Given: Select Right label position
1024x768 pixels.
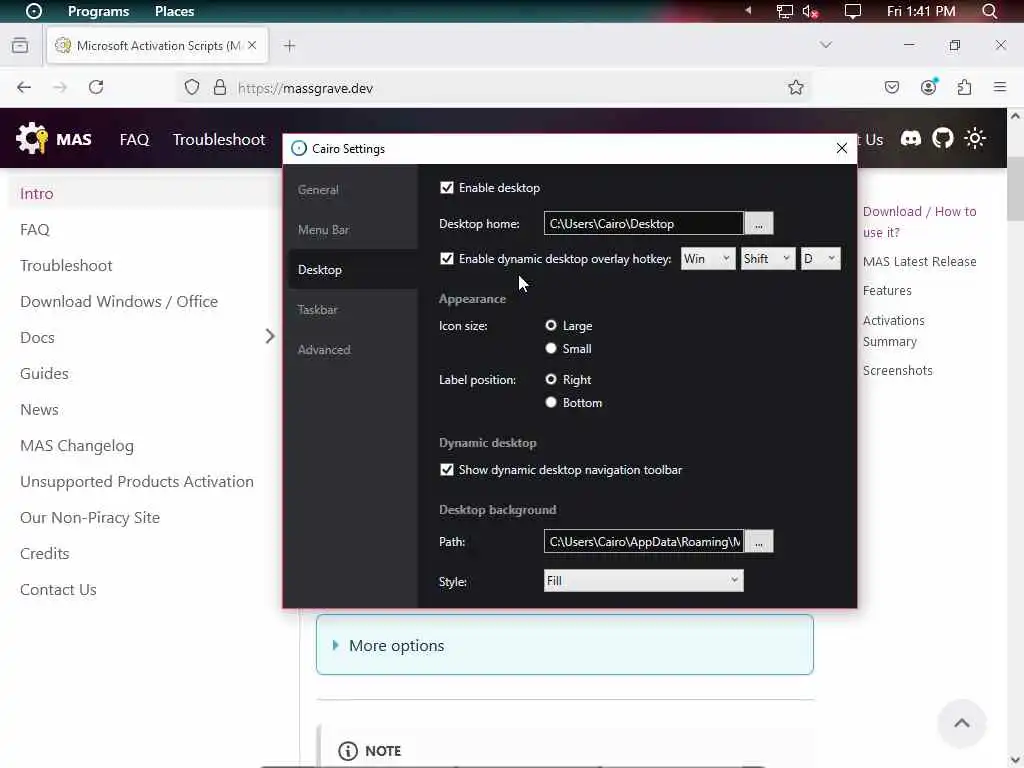Looking at the screenshot, I should pyautogui.click(x=551, y=379).
